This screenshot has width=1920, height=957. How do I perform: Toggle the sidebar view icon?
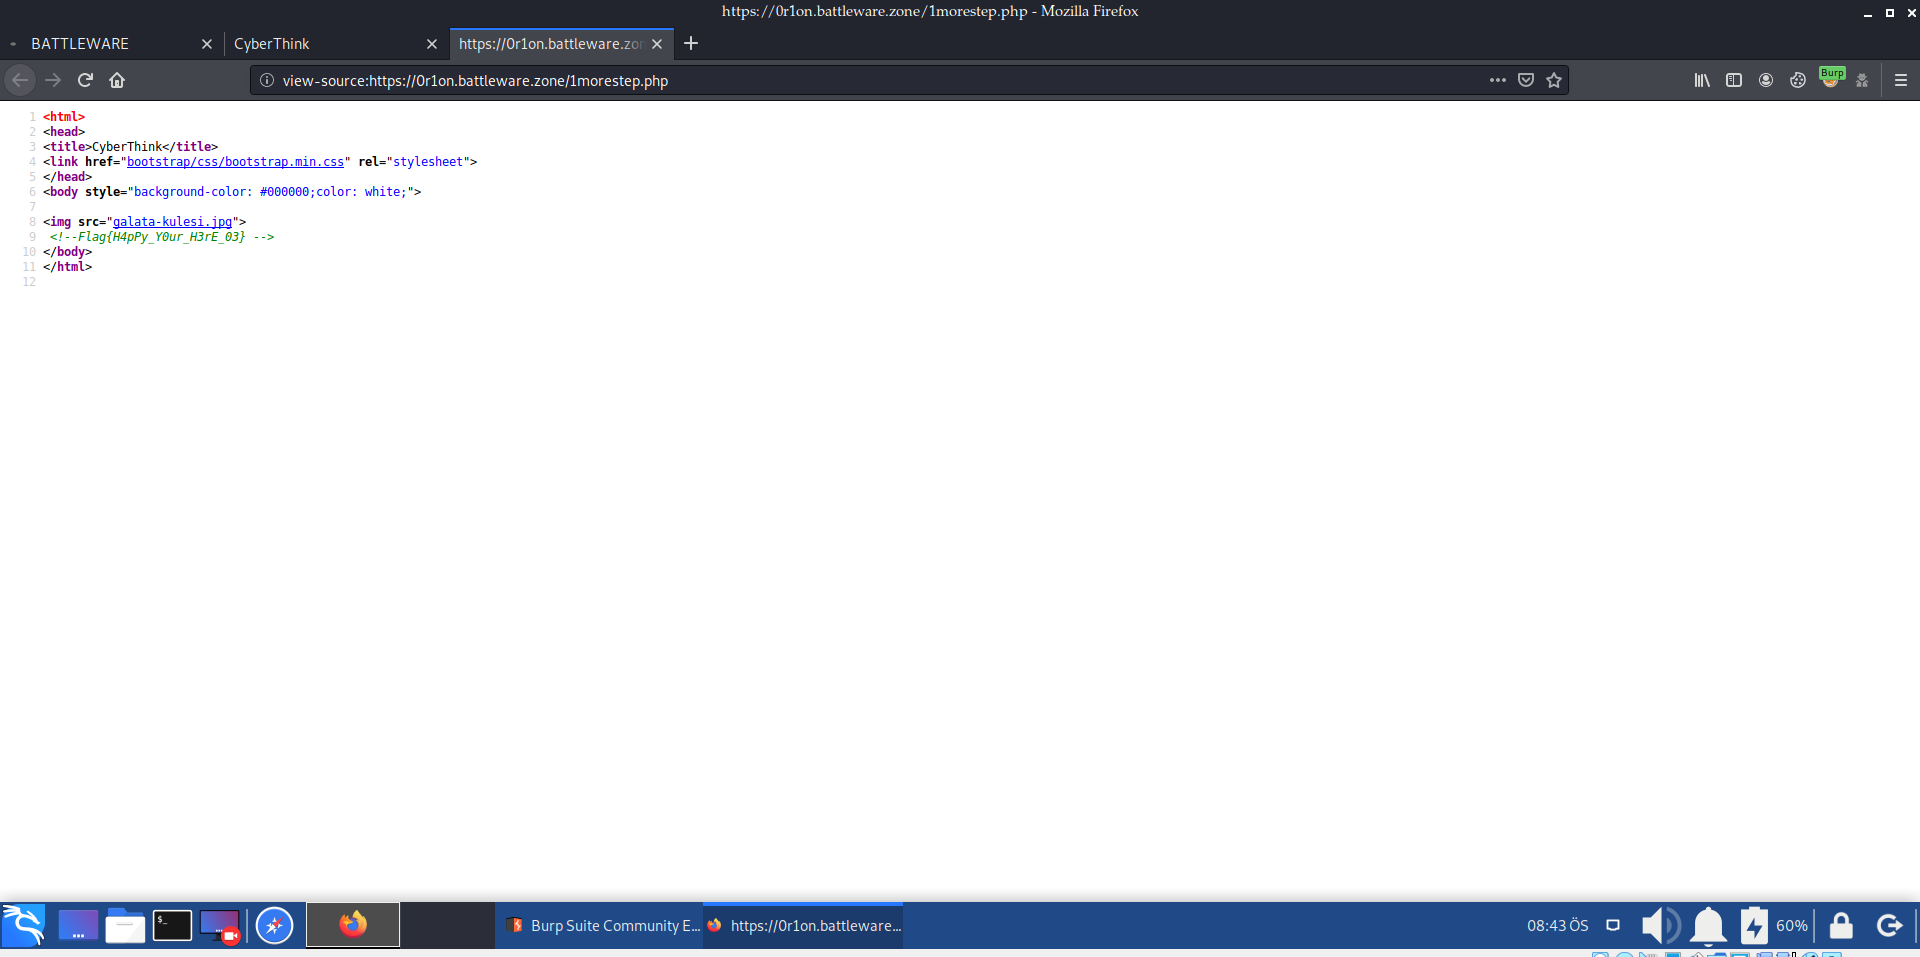(x=1734, y=80)
